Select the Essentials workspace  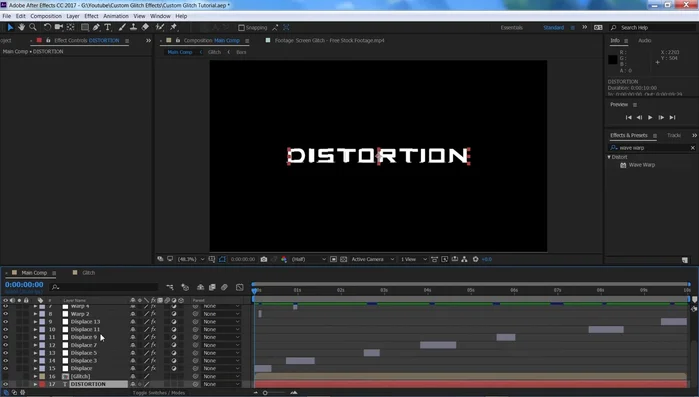click(x=511, y=28)
